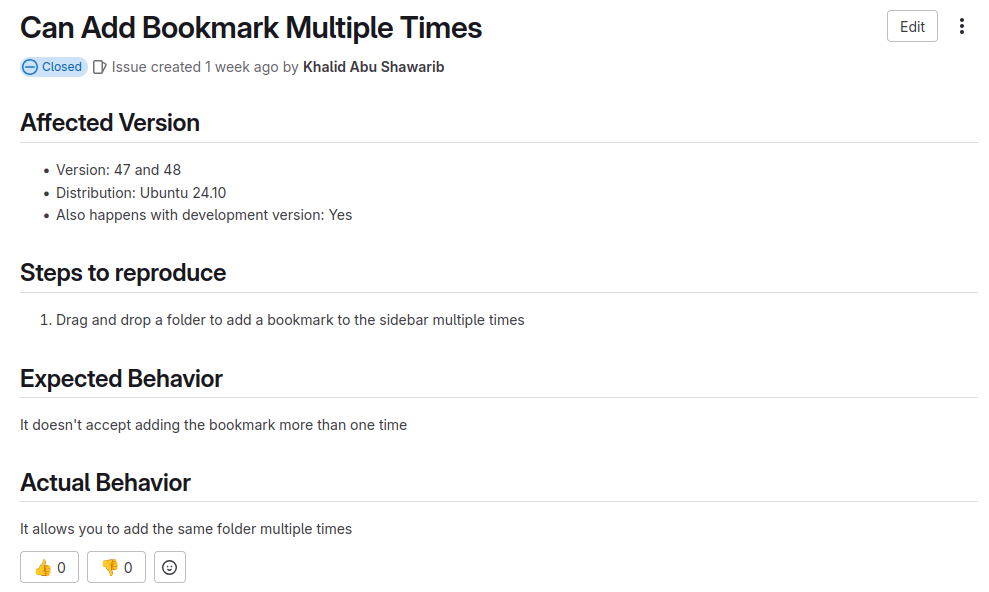The width and height of the screenshot is (989, 592).
Task: Click the 'Distribution: Ubuntu 24.10' list item
Action: coord(141,193)
